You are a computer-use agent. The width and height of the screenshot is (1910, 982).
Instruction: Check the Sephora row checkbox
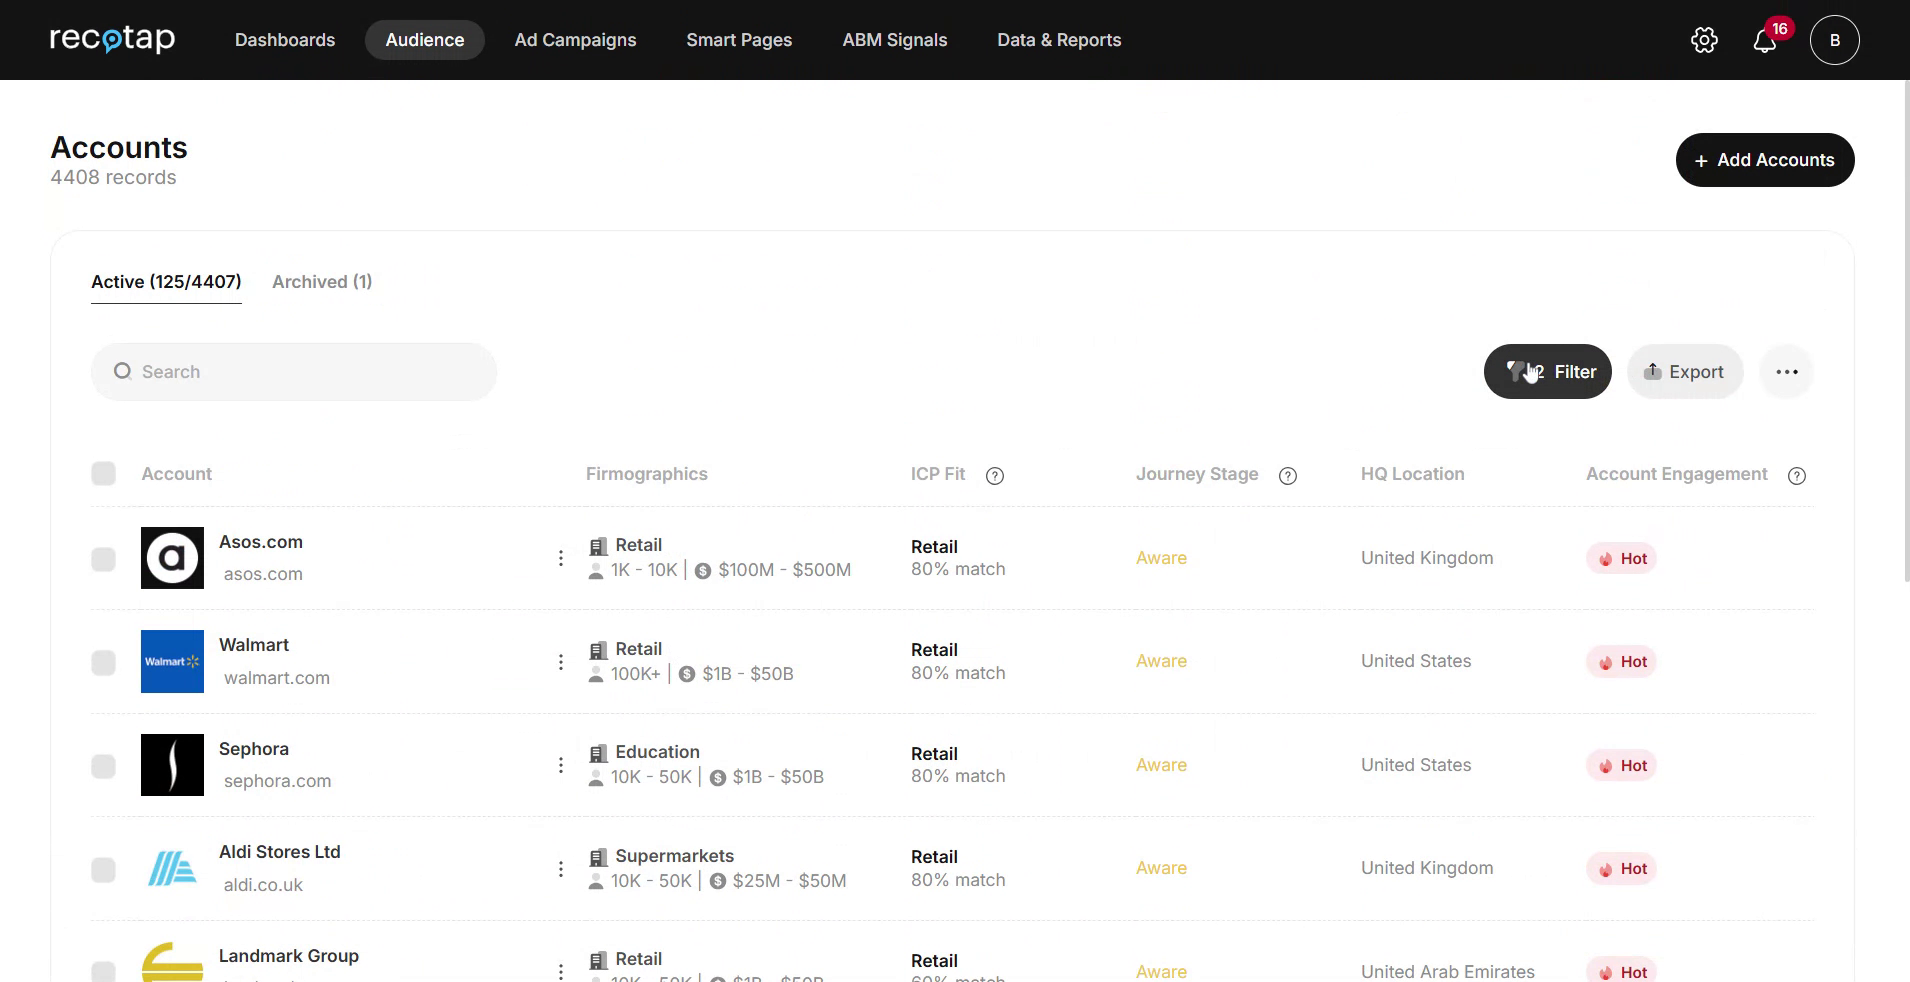103,766
